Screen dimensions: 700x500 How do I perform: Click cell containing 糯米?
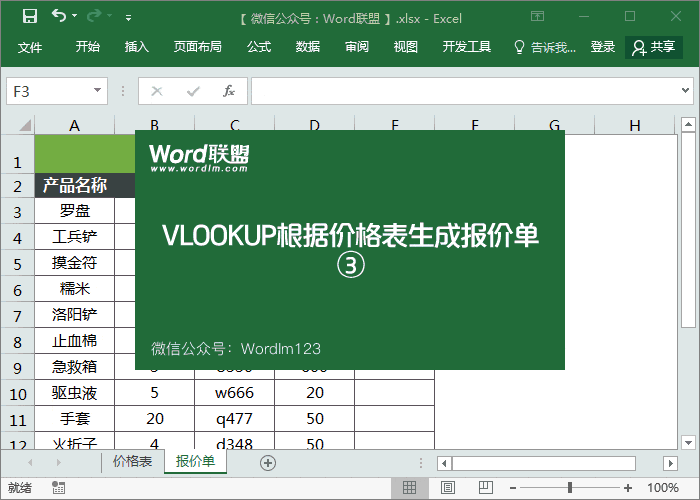coord(75,288)
